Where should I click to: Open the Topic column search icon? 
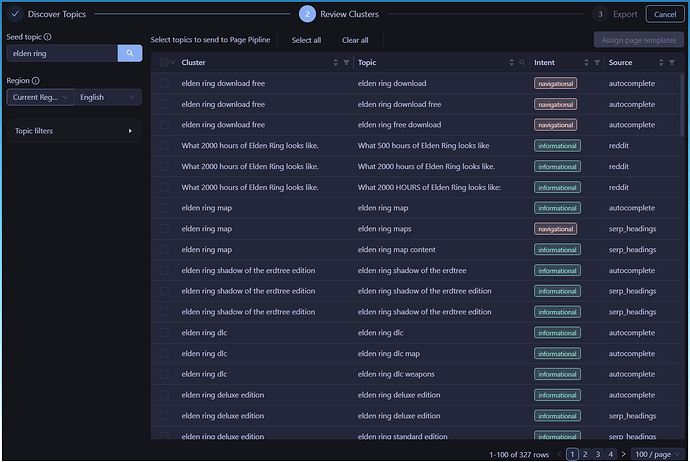coord(522,62)
